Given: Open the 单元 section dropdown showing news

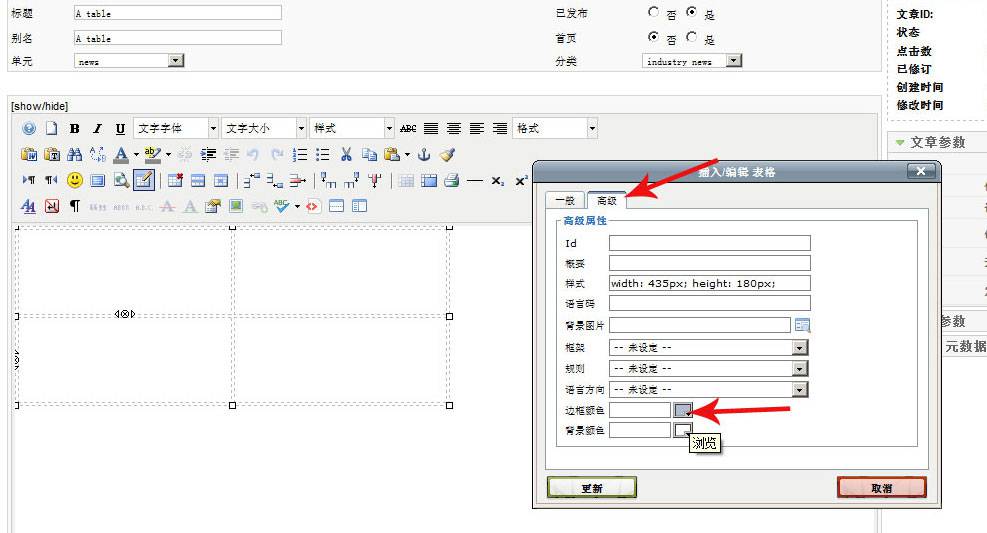Looking at the screenshot, I should tap(129, 61).
